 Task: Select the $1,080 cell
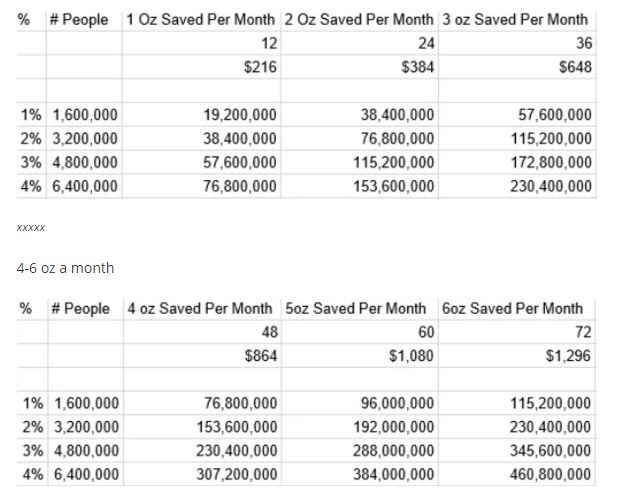(x=411, y=356)
